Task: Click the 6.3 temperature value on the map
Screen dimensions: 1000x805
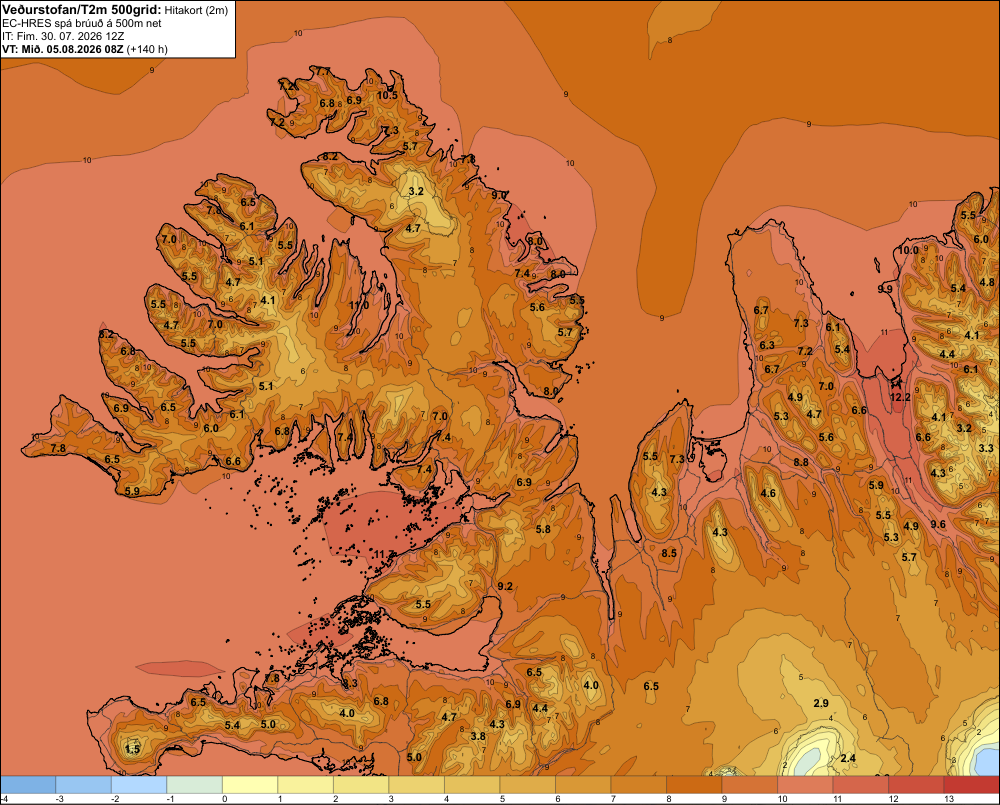Action: point(767,345)
